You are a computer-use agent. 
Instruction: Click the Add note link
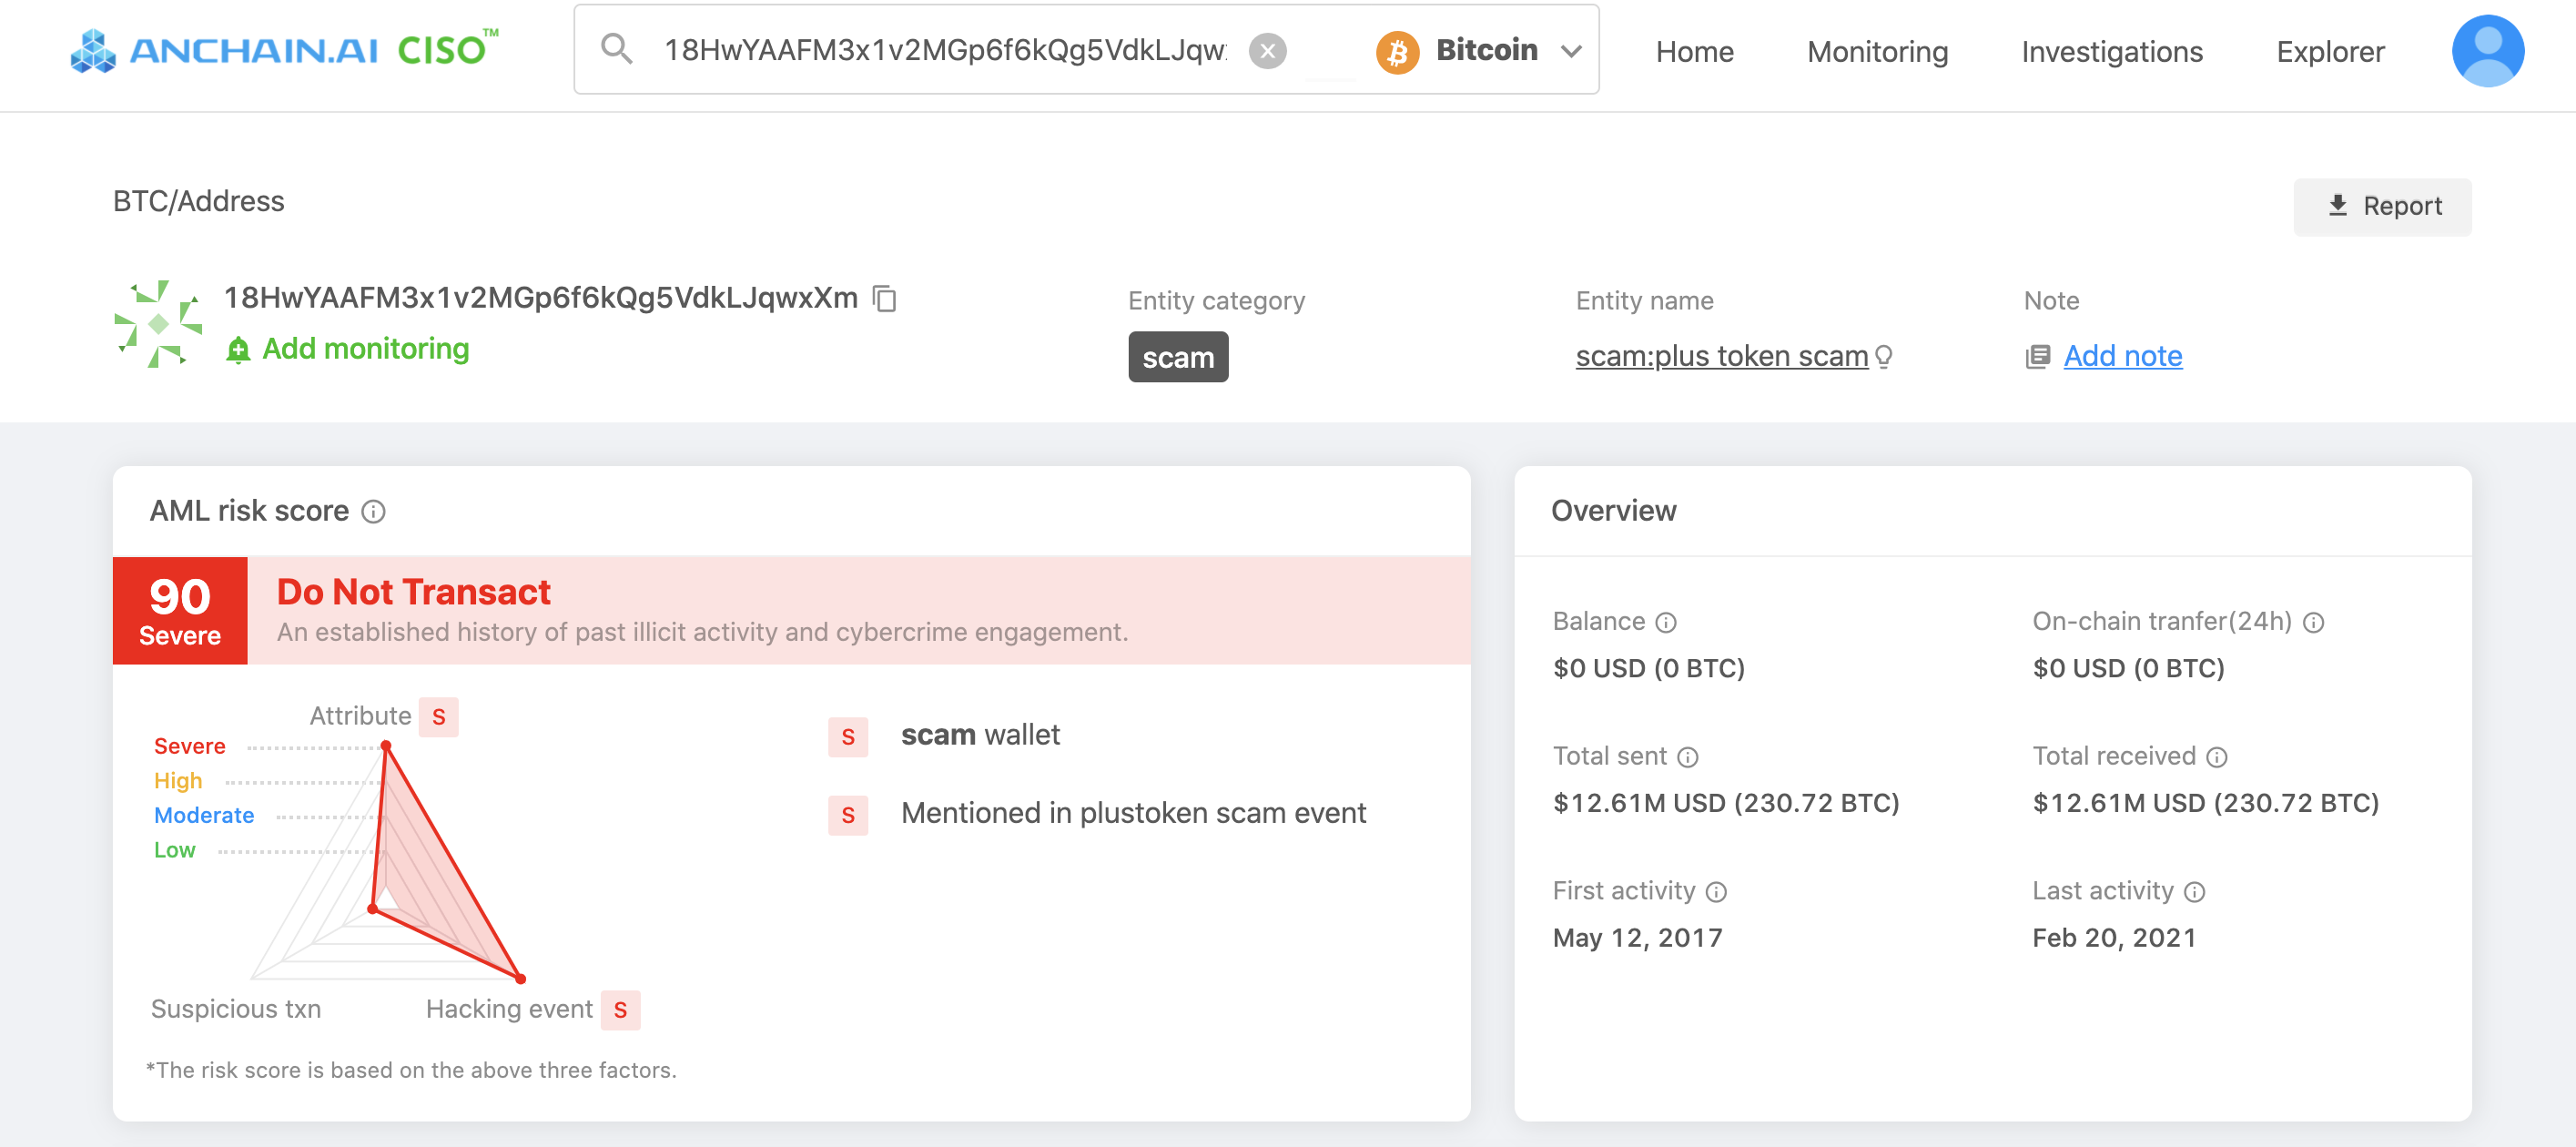(2122, 356)
